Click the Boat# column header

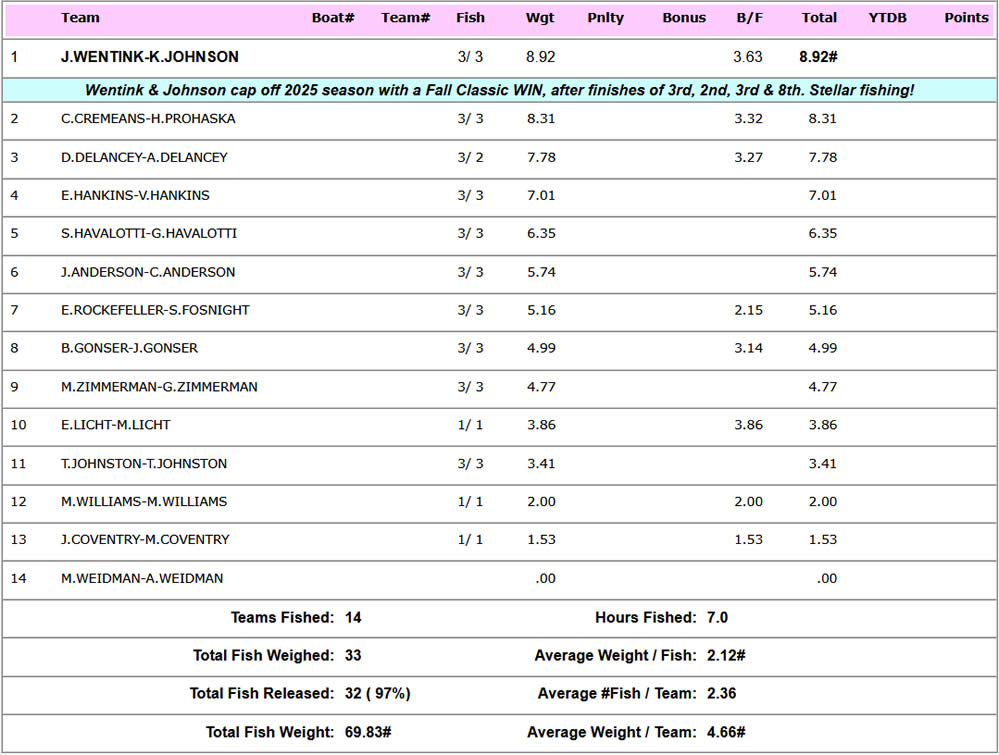tap(333, 17)
